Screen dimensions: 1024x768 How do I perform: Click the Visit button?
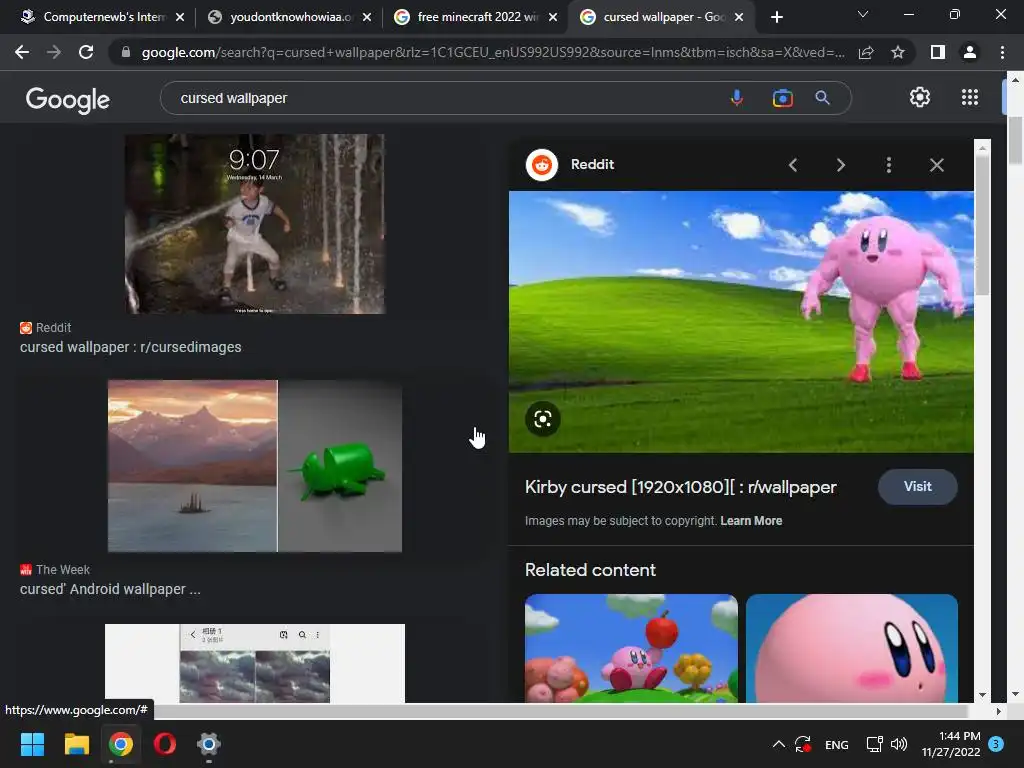click(918, 487)
